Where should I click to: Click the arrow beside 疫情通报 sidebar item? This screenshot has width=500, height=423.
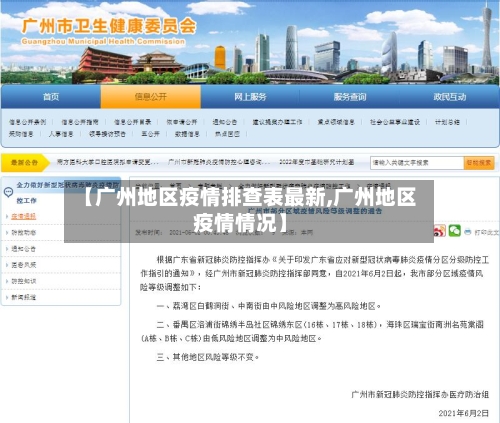pos(7,216)
